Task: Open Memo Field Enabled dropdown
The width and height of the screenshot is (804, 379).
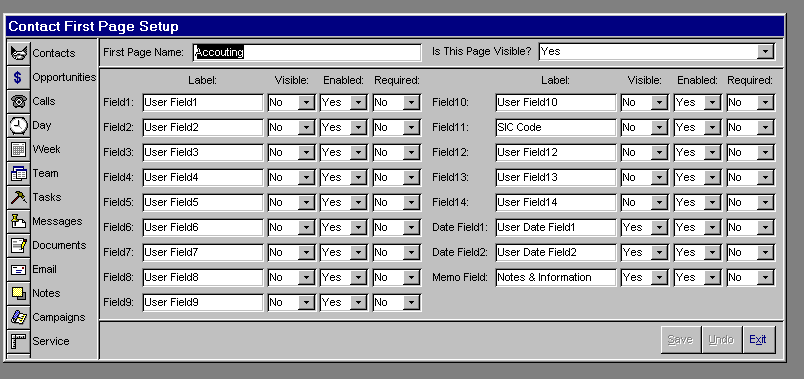Action: coord(712,277)
